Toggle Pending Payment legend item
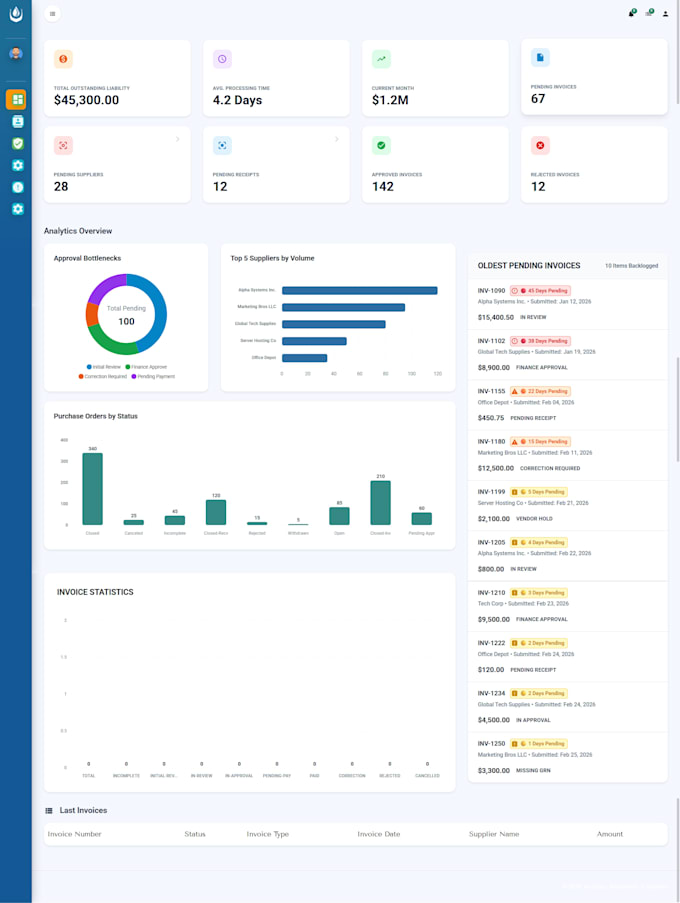The height and width of the screenshot is (903, 680). click(x=152, y=376)
